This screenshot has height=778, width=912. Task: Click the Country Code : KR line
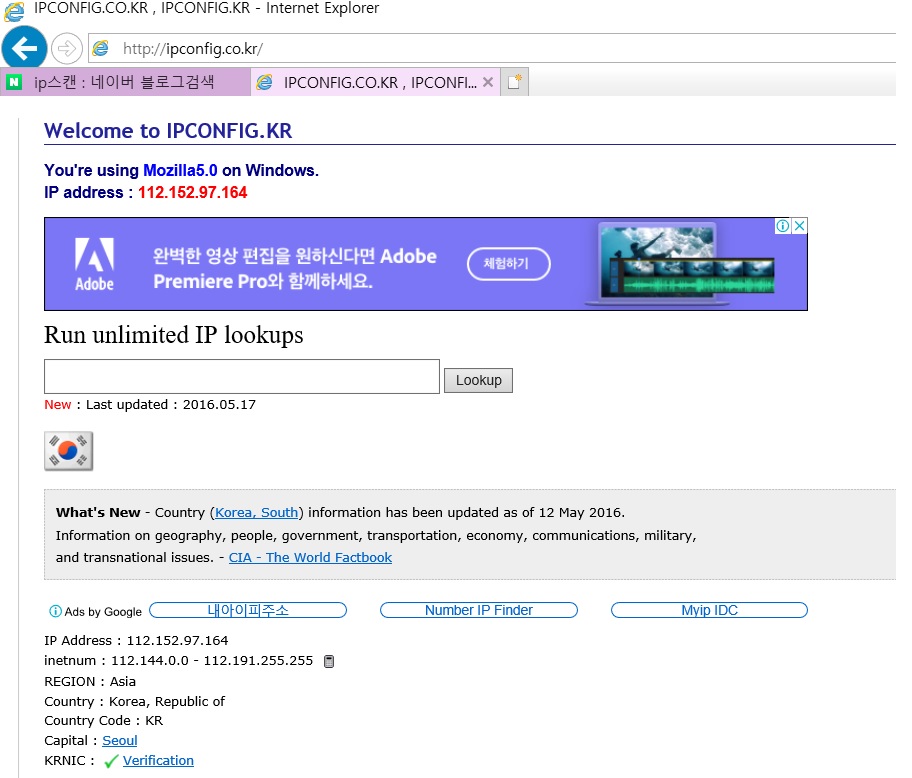(x=104, y=721)
